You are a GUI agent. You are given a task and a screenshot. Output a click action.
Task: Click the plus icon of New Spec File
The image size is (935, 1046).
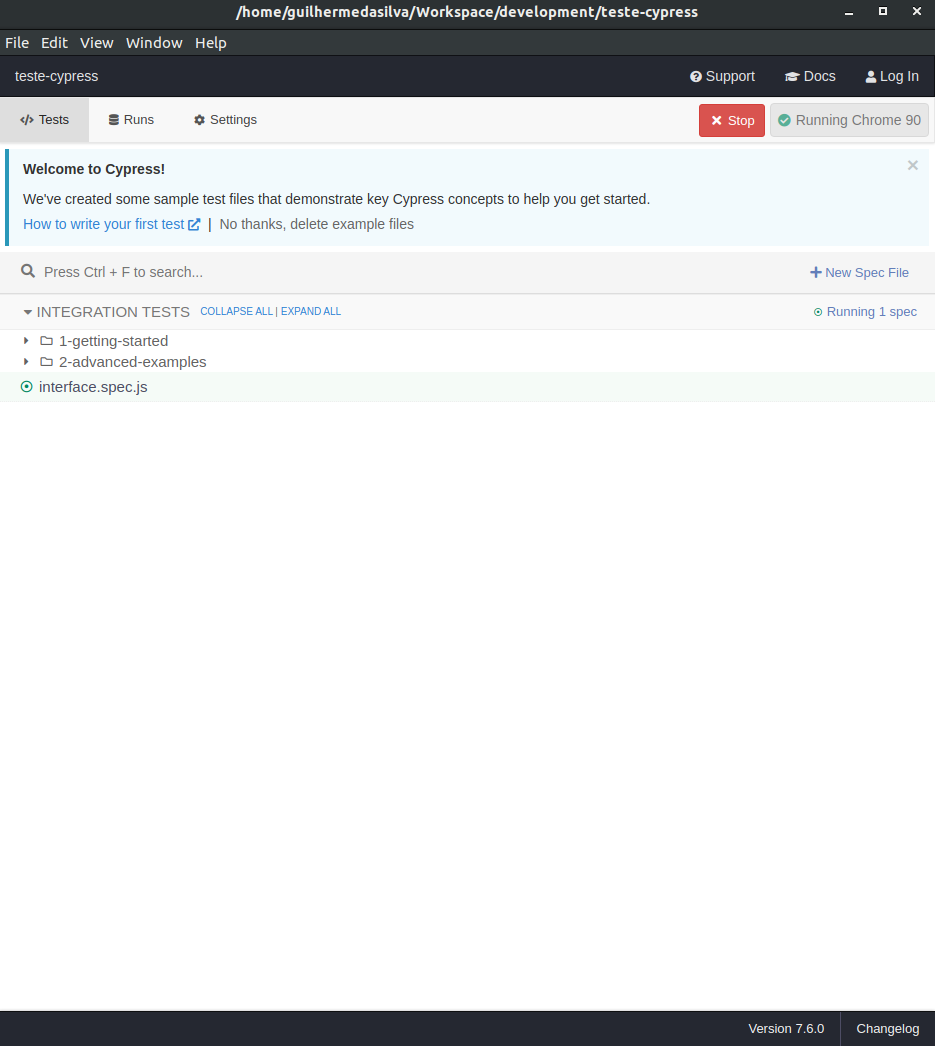816,272
